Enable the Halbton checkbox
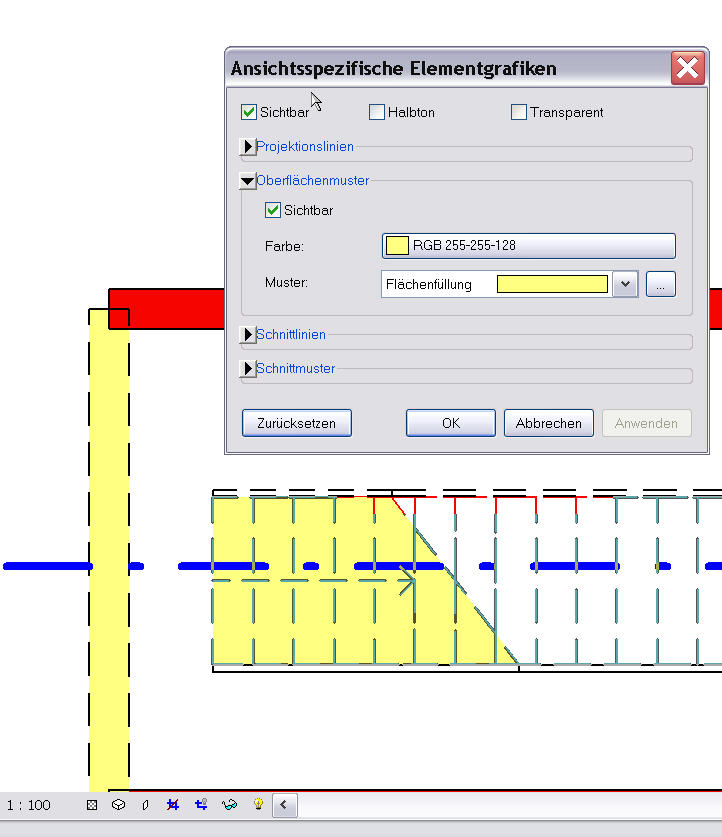This screenshot has height=837, width=722. click(377, 112)
